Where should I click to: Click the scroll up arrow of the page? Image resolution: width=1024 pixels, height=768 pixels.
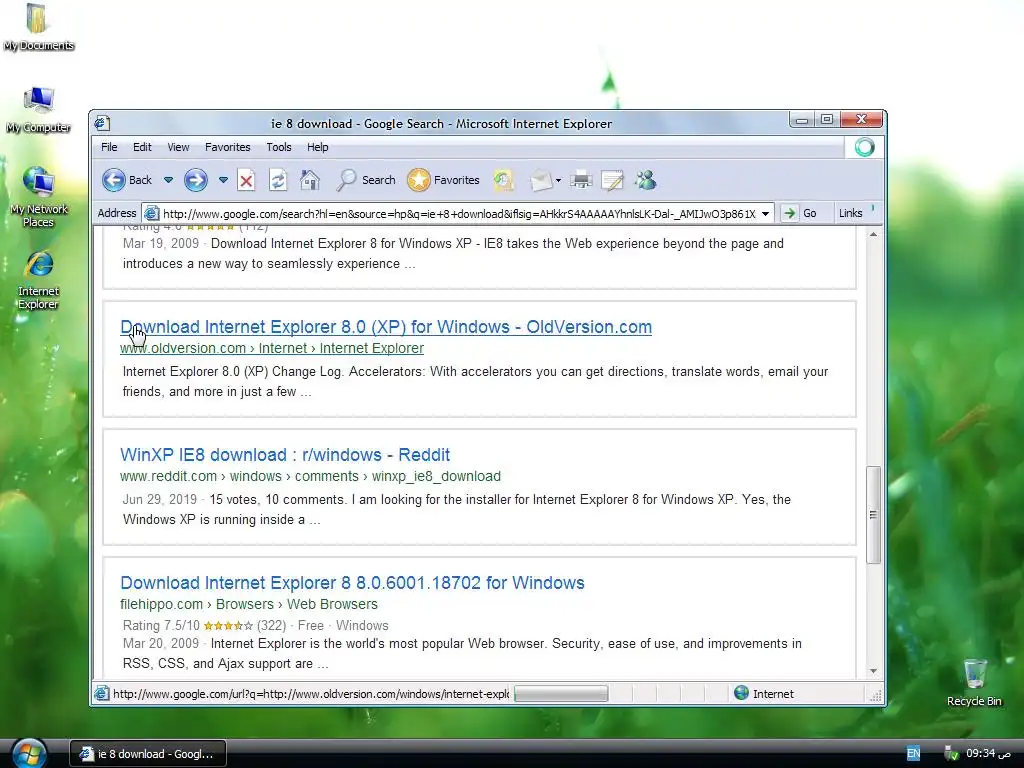(873, 234)
